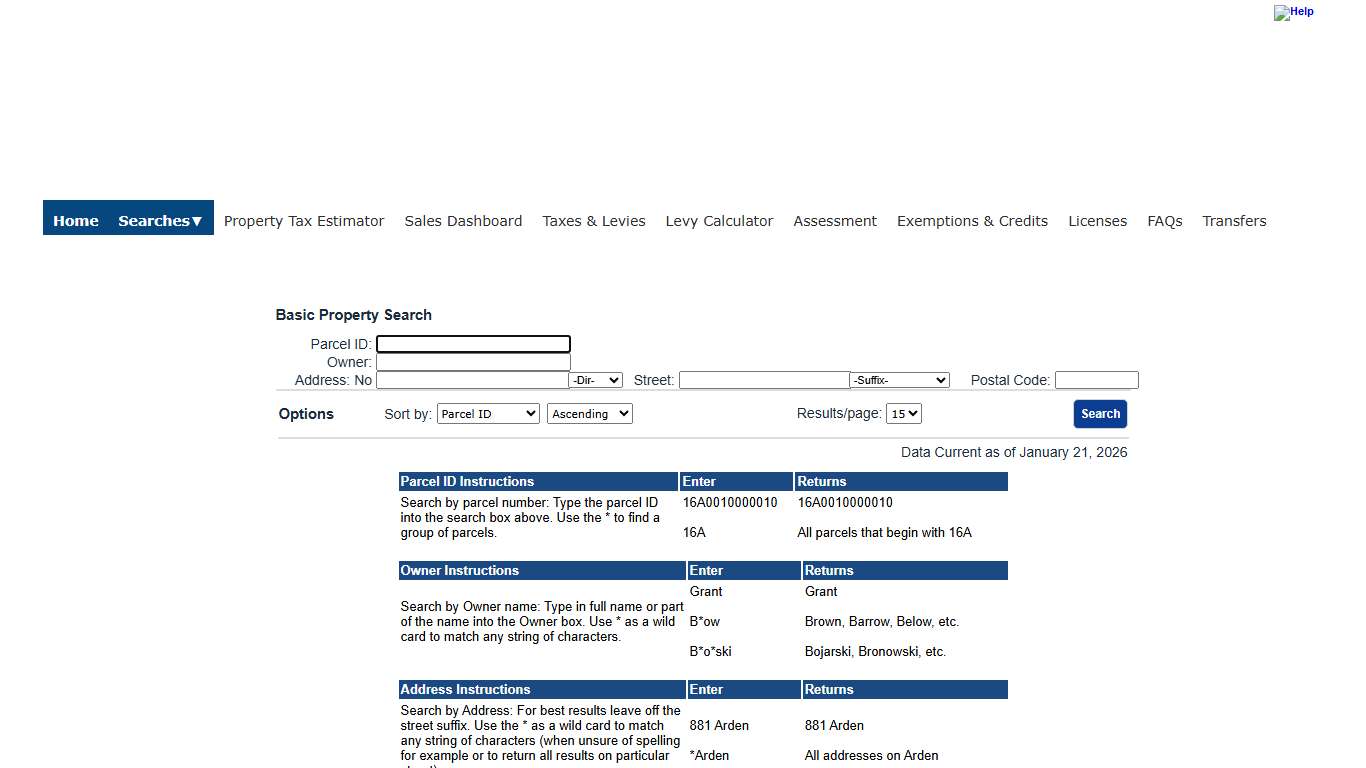The width and height of the screenshot is (1366, 768).
Task: Open the Assessment page
Action: (x=835, y=220)
